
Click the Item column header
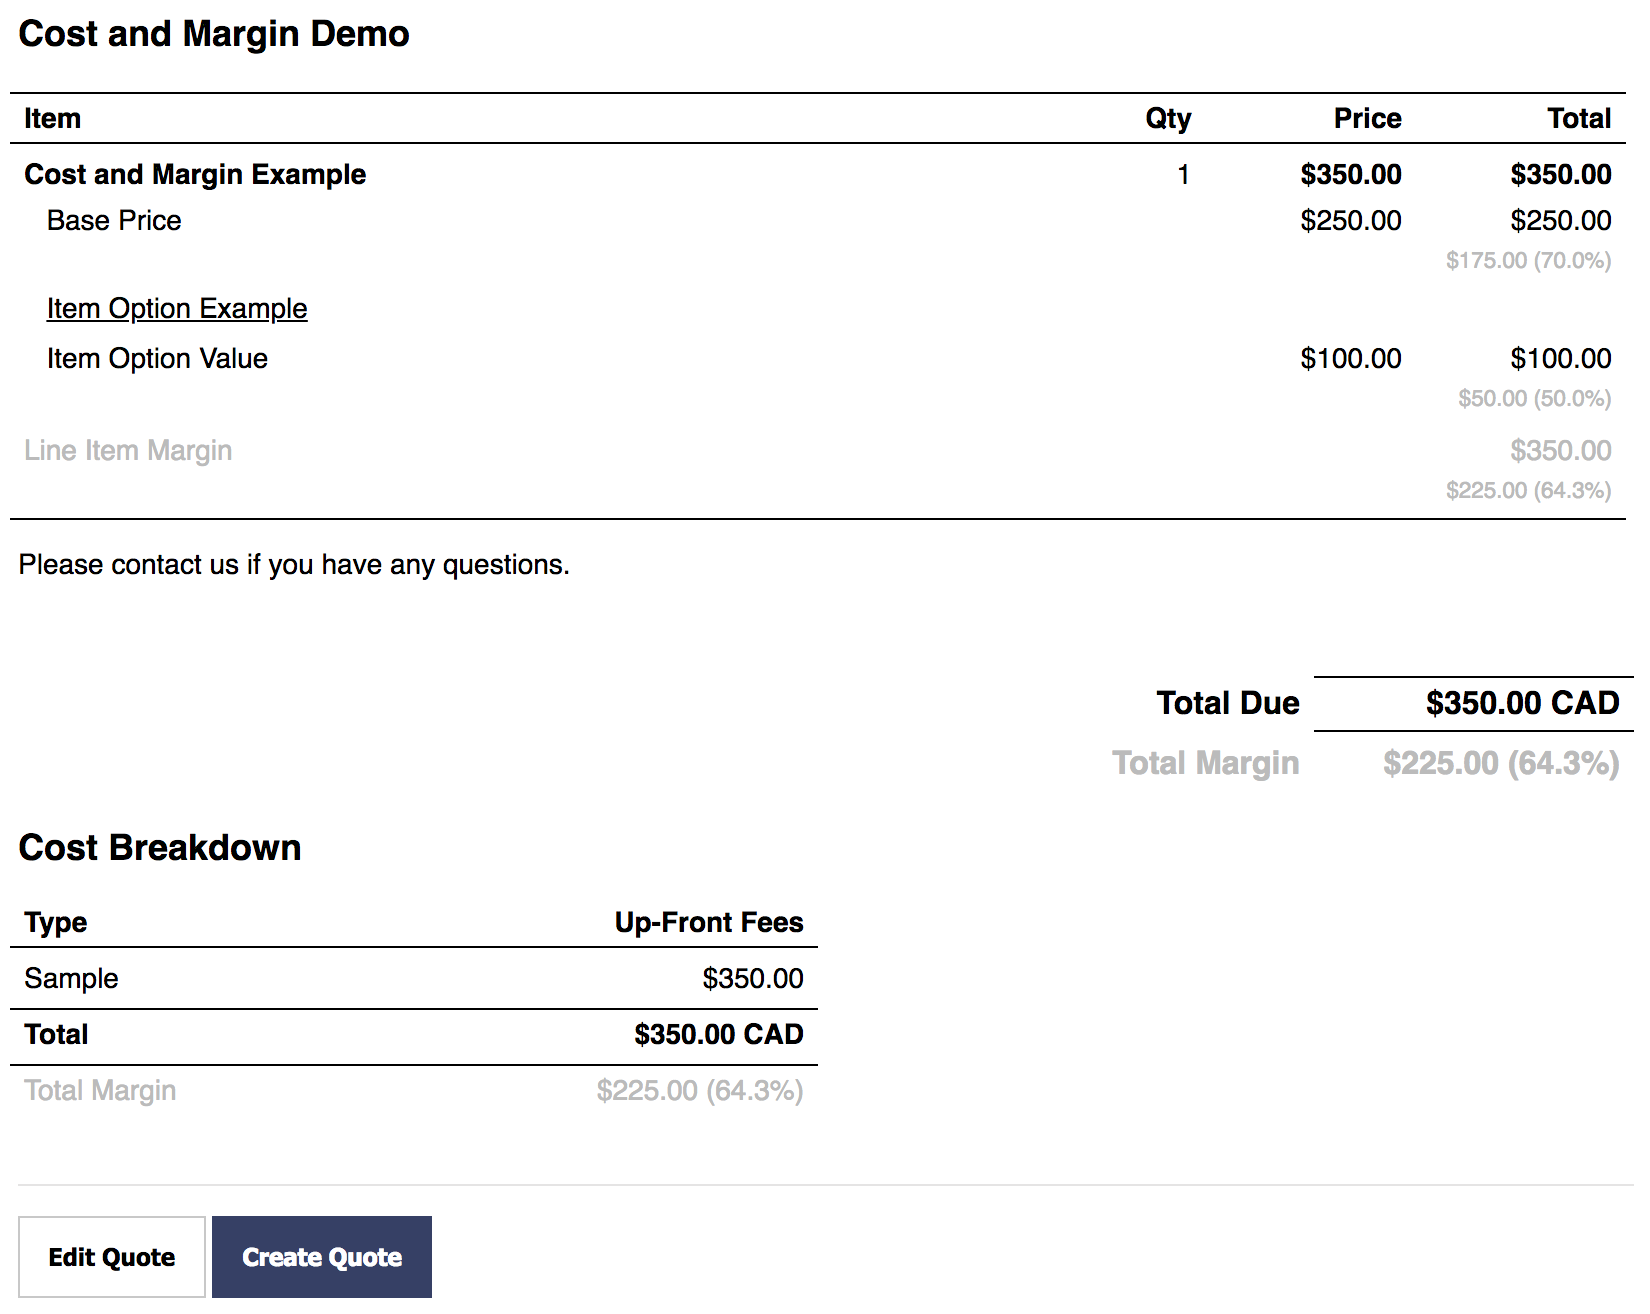[53, 118]
